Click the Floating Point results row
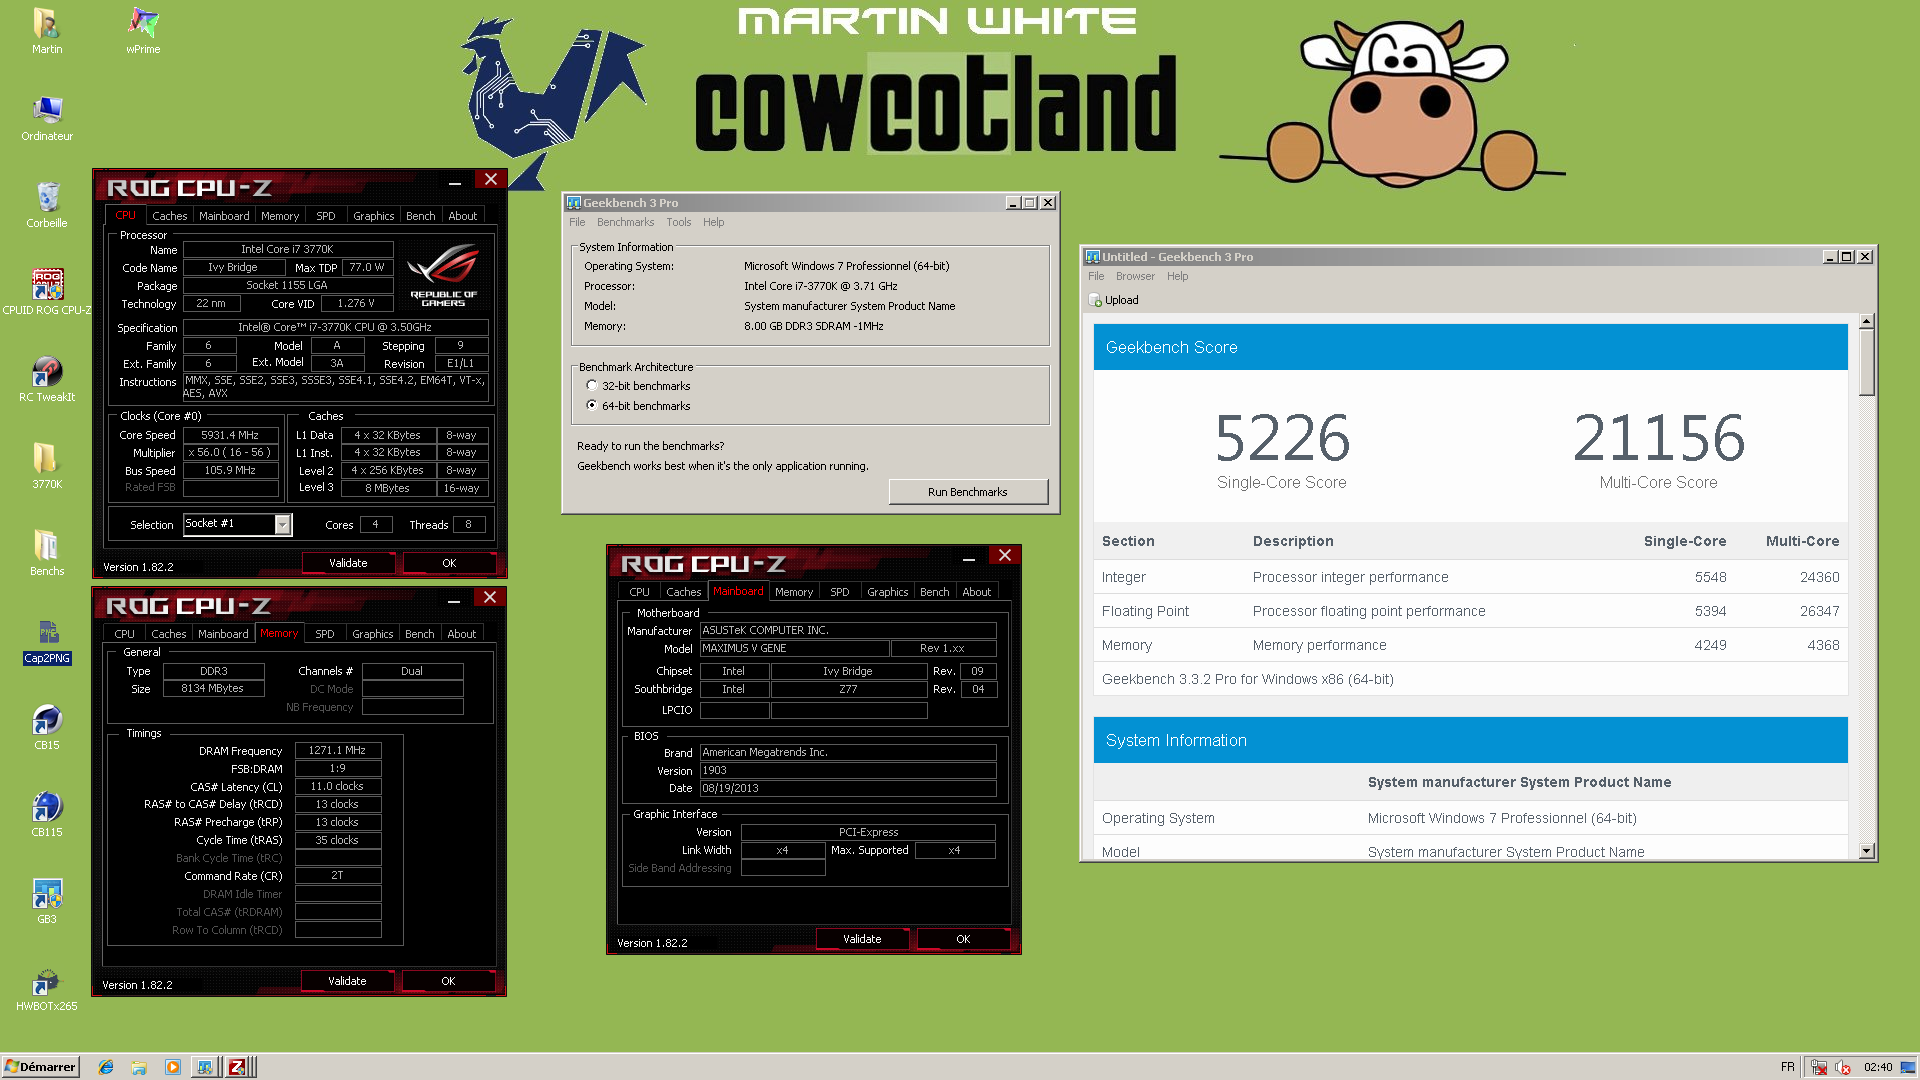 pyautogui.click(x=1470, y=611)
